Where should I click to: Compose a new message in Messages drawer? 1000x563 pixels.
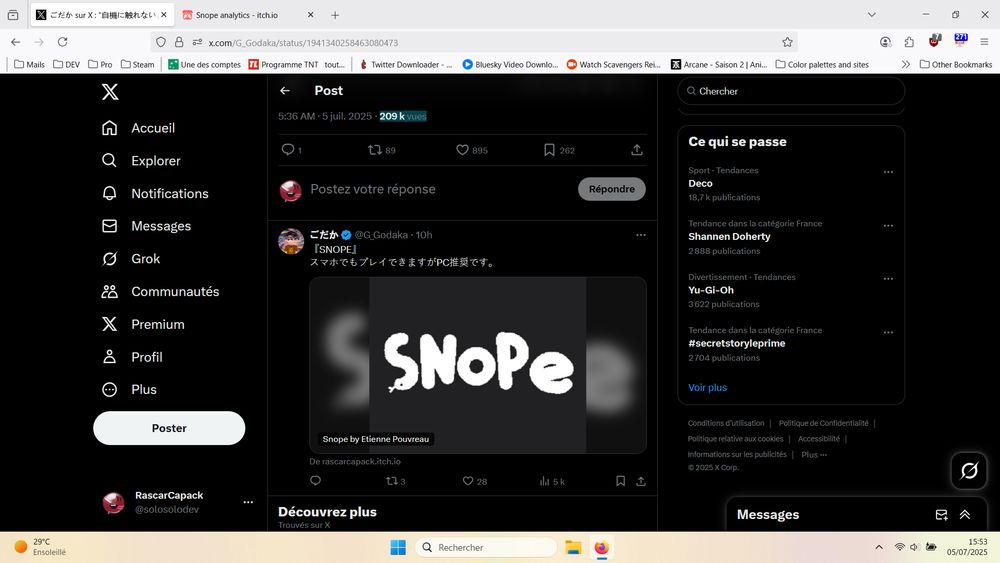point(941,515)
